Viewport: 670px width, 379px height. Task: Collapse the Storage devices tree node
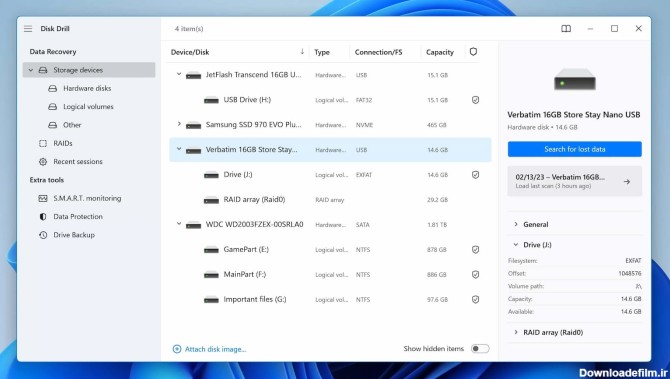[31, 70]
